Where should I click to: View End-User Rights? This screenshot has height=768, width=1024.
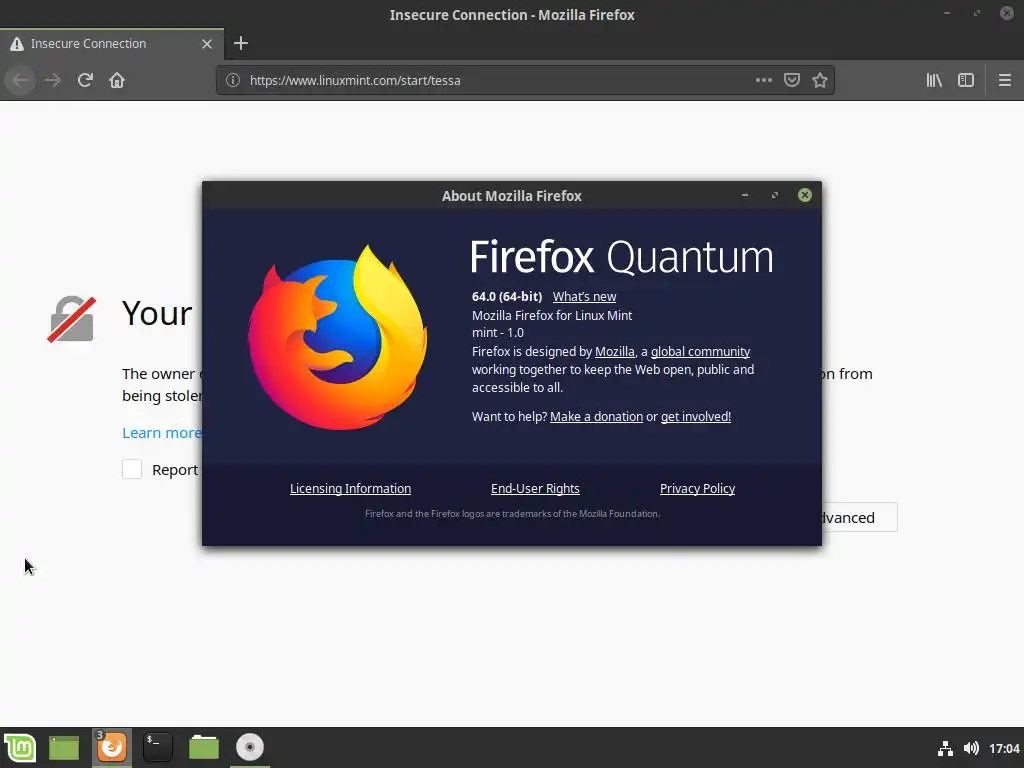pyautogui.click(x=535, y=488)
